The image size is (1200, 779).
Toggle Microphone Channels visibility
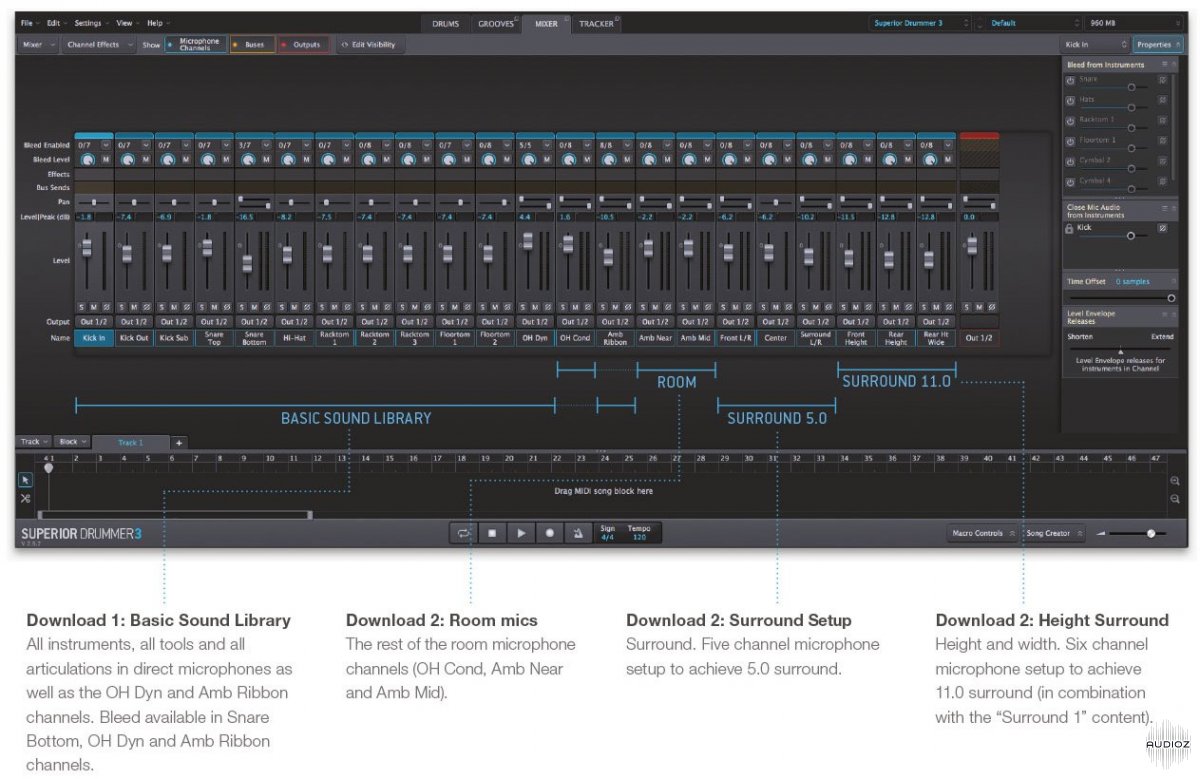tap(196, 44)
